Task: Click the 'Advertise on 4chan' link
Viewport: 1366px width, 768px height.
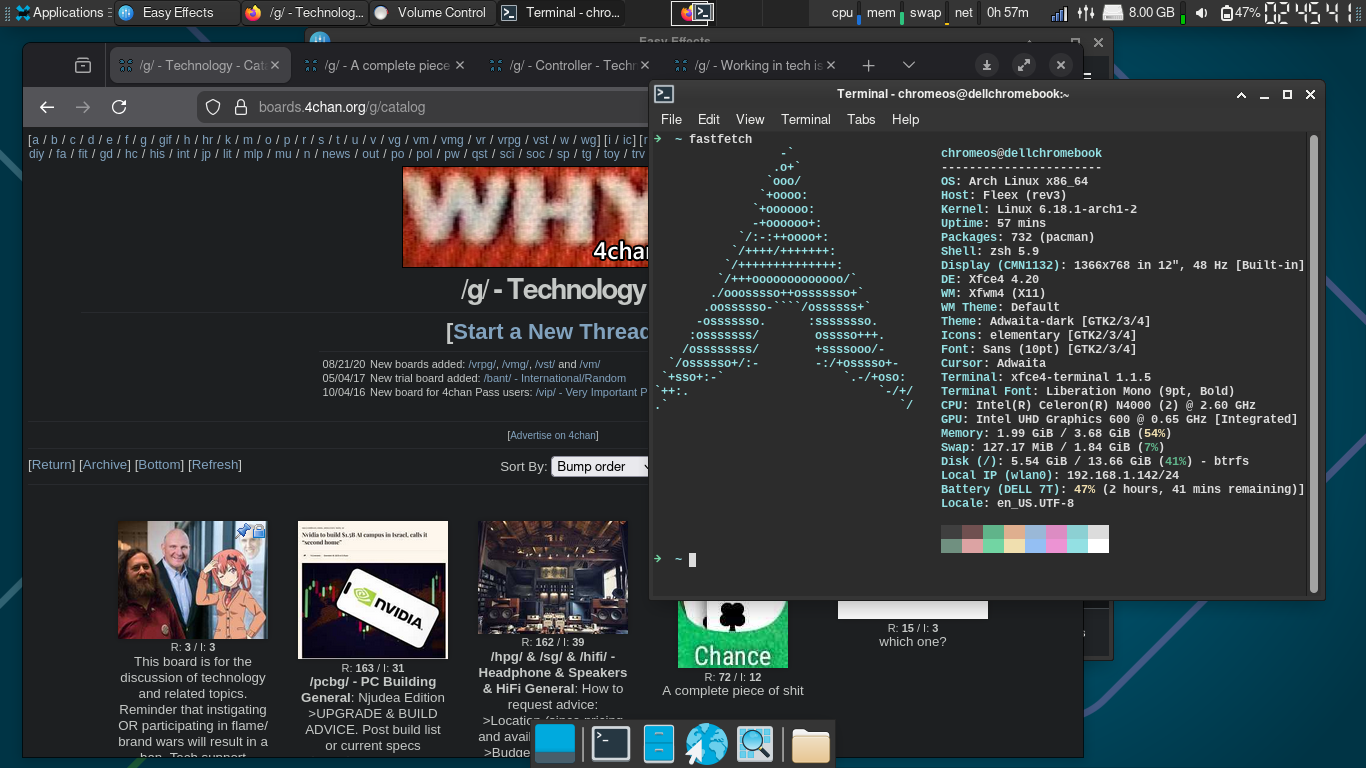Action: click(553, 435)
